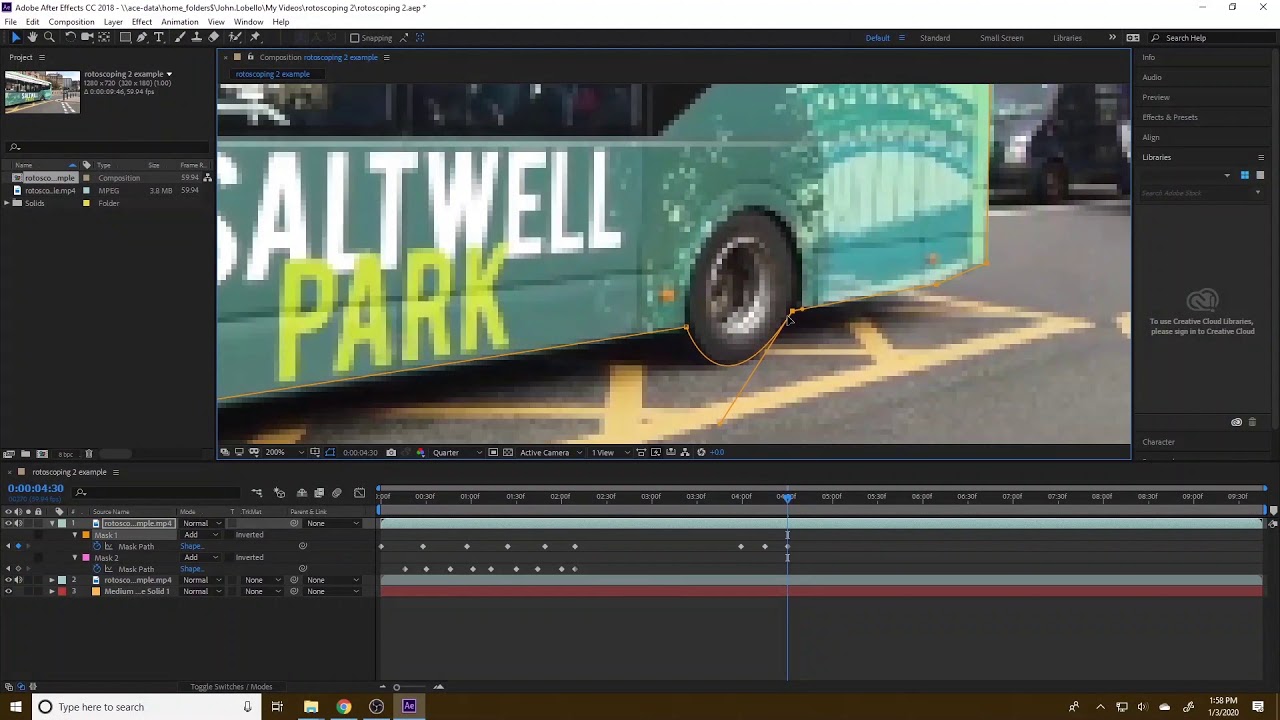Select the Brush tool

pos(180,37)
